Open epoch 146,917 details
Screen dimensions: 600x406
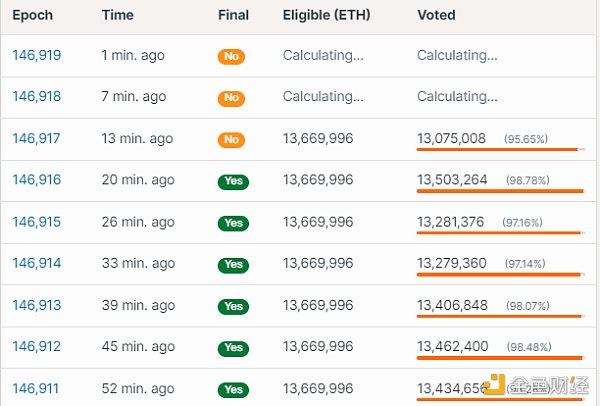(36, 138)
